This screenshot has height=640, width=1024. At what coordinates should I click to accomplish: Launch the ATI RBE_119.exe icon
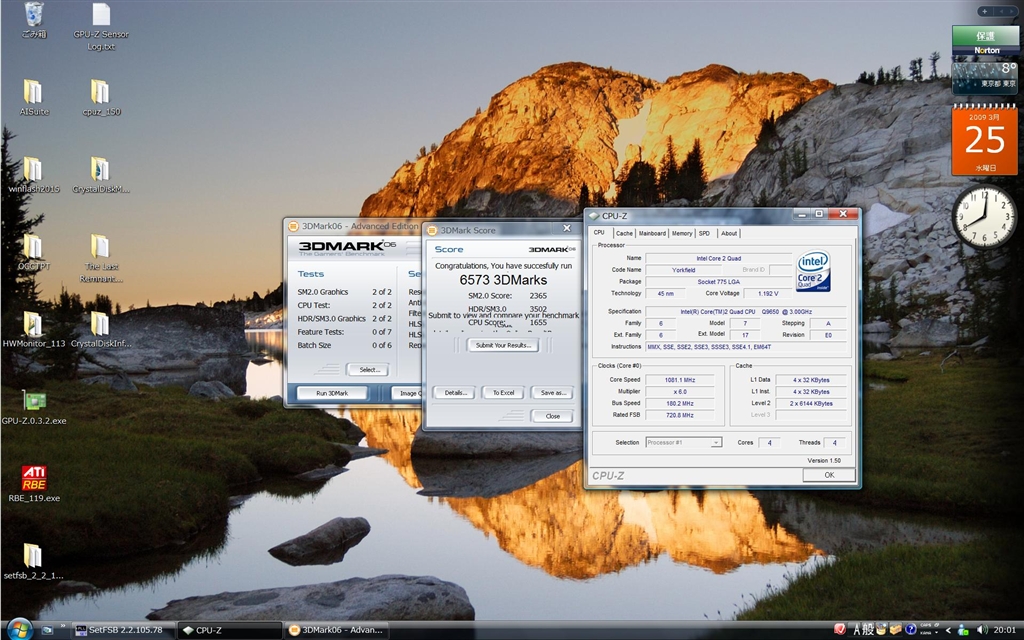coord(33,476)
